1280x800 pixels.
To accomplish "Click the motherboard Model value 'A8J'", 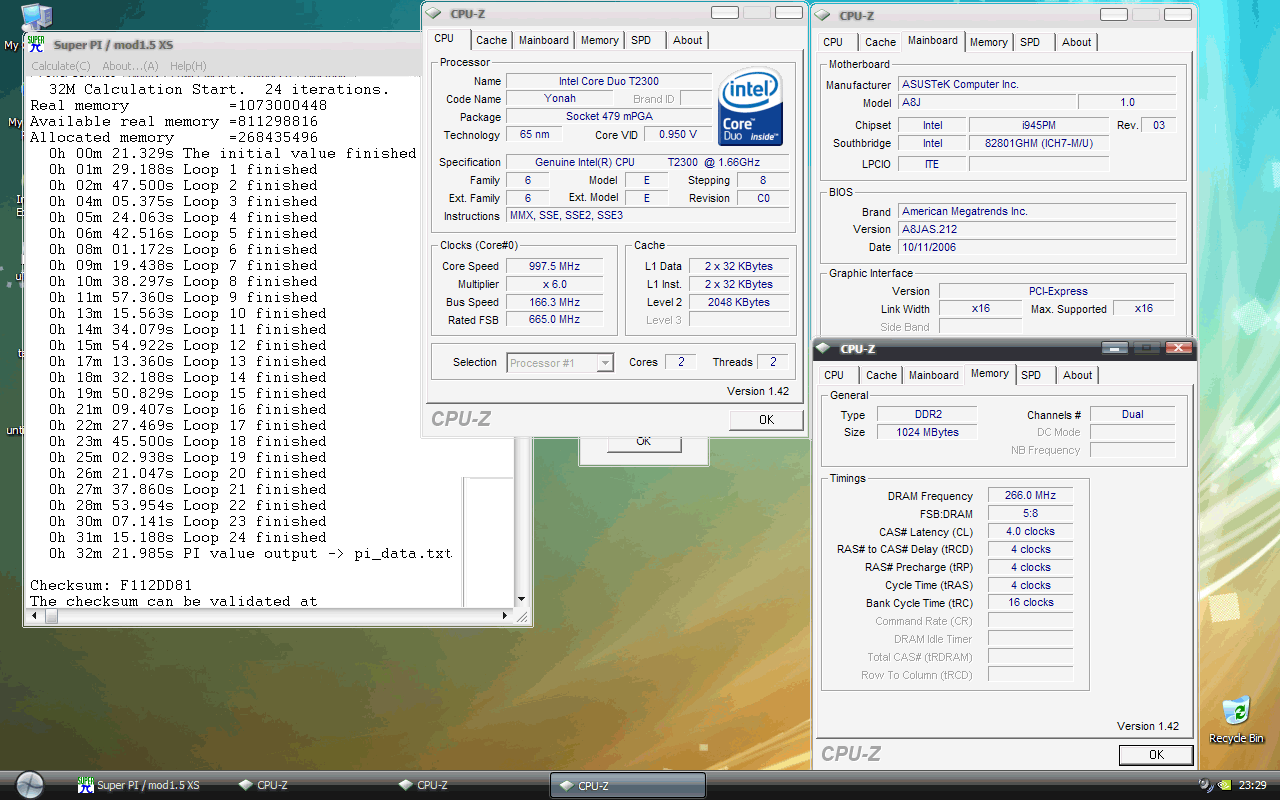I will coord(985,103).
